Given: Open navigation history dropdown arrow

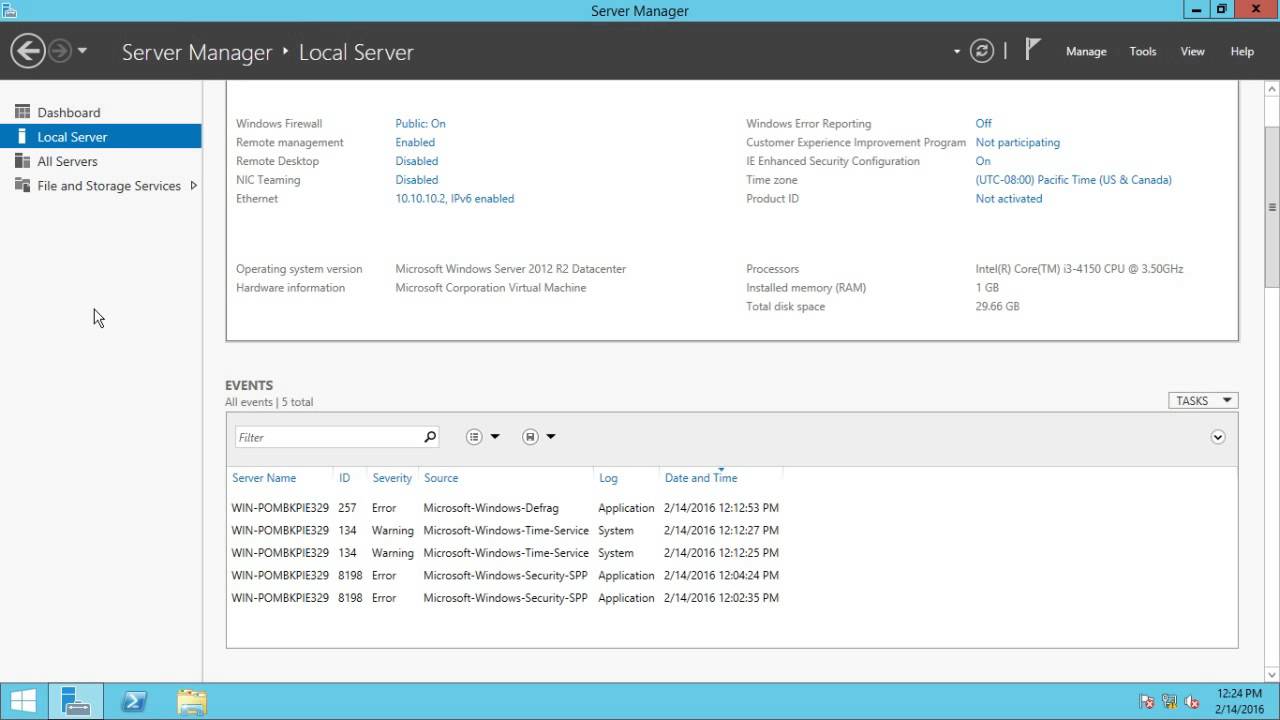Looking at the screenshot, I should 82,51.
